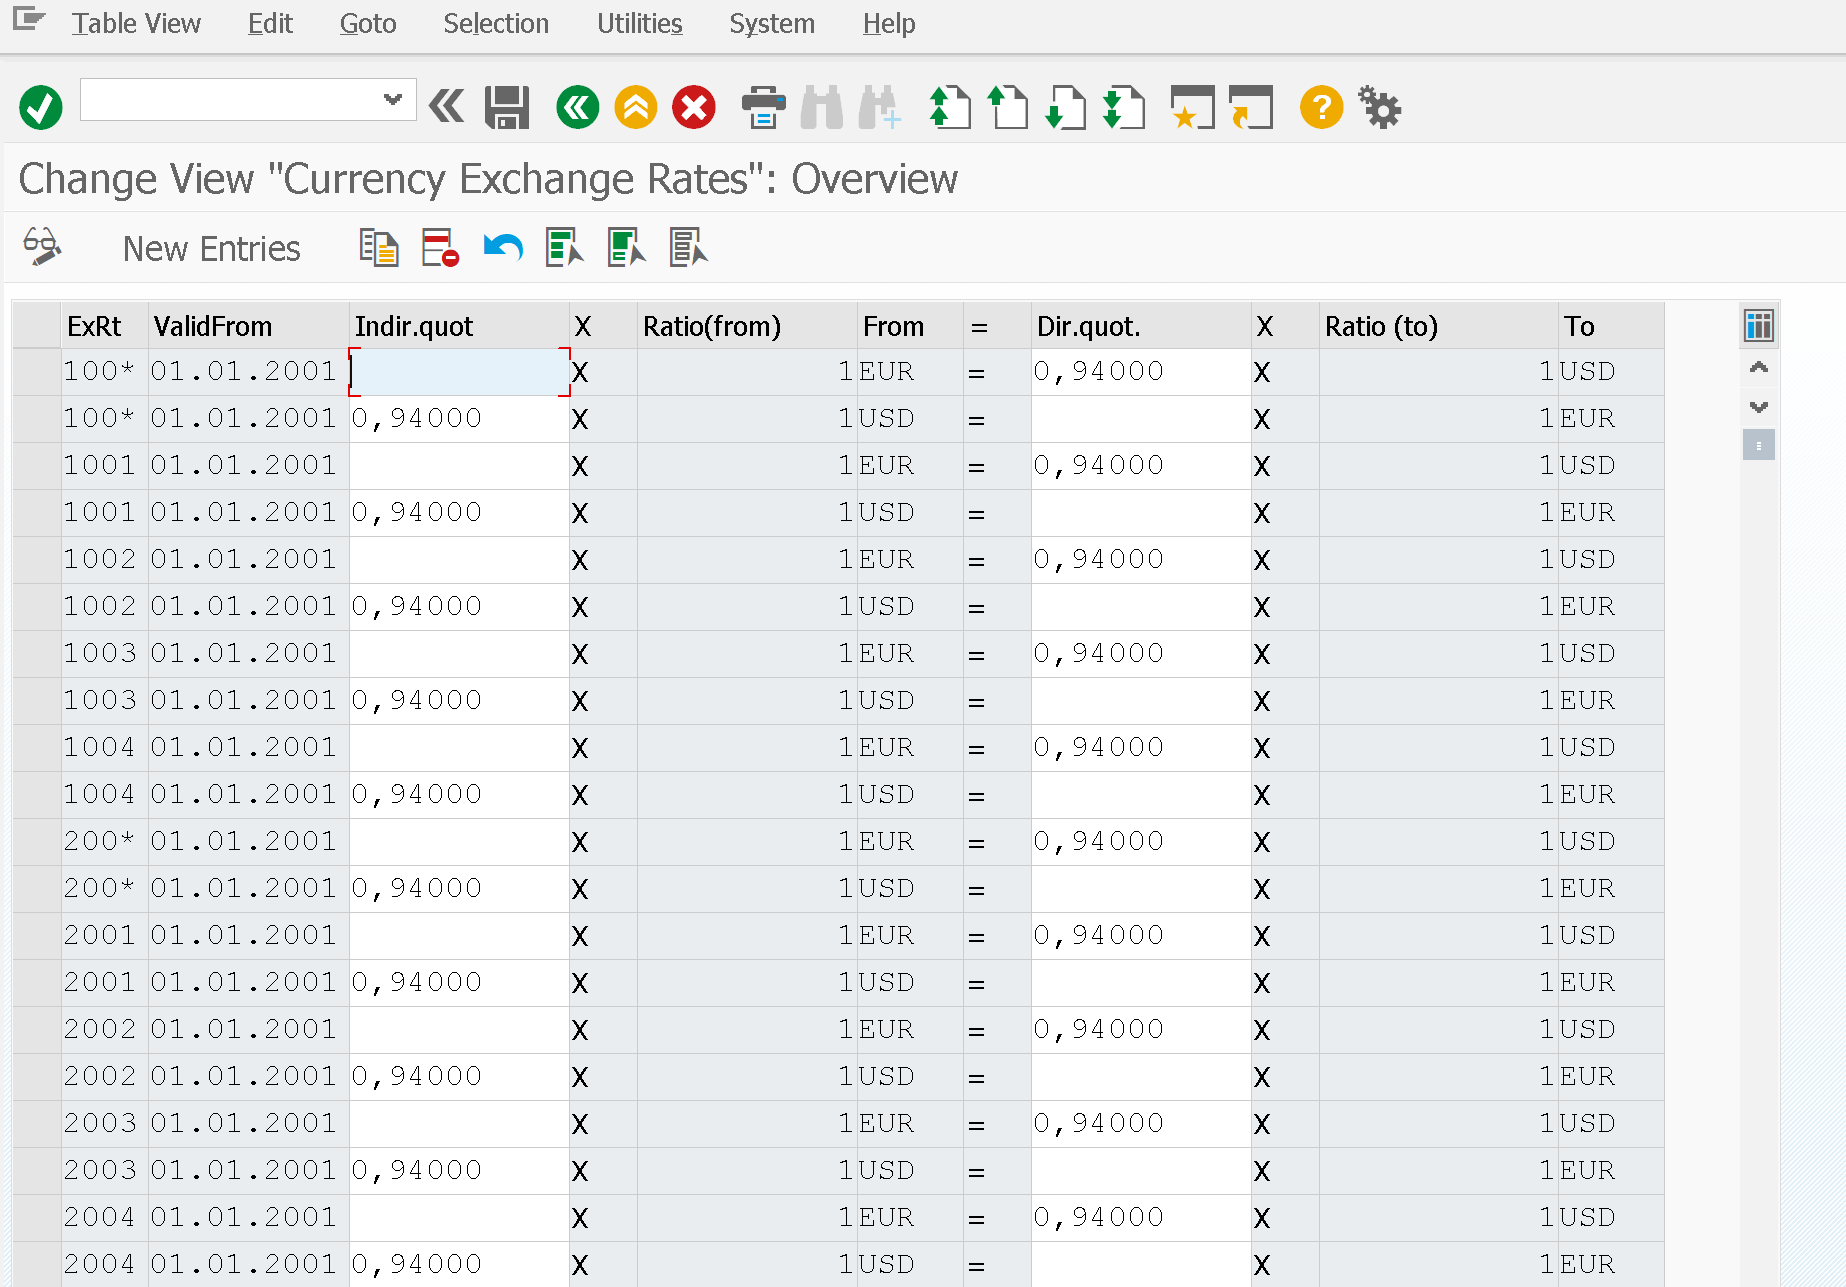Click the Ratio (to) column header
This screenshot has width=1846, height=1287.
click(1438, 326)
